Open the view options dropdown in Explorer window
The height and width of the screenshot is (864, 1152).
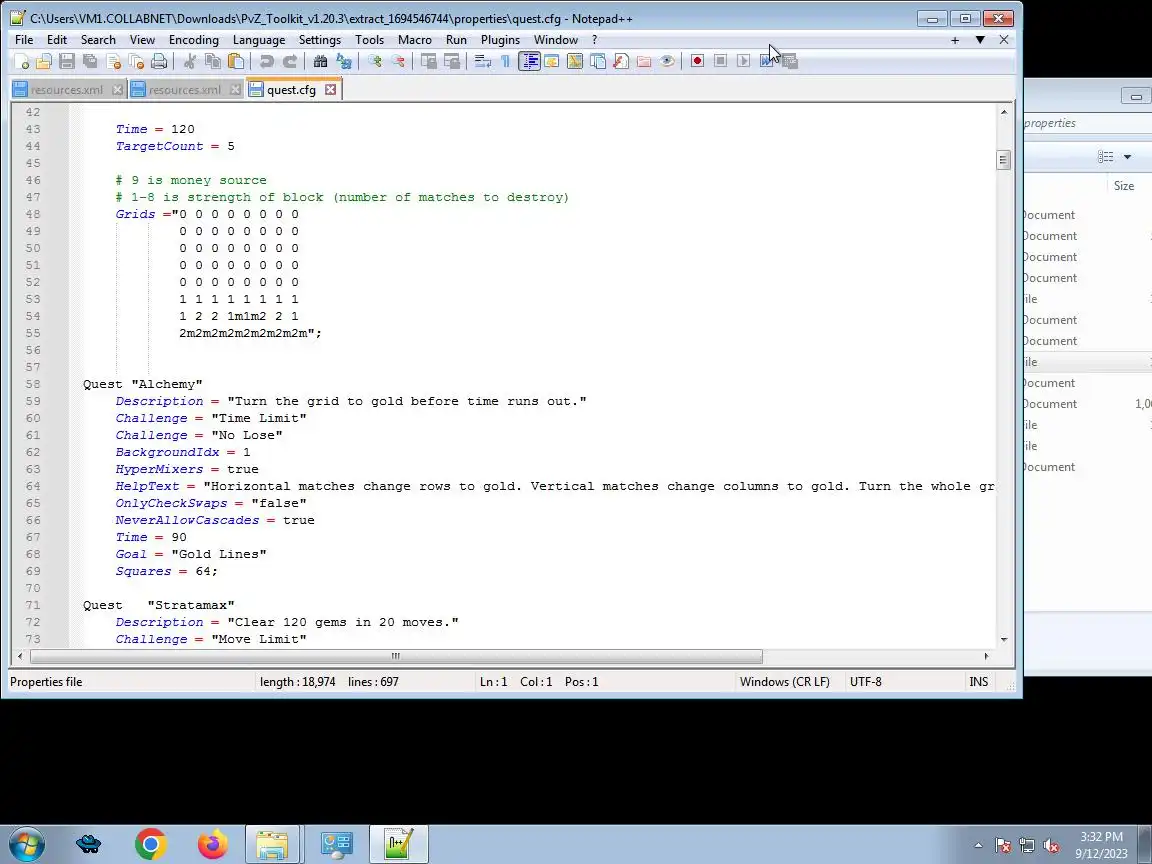click(x=1127, y=156)
